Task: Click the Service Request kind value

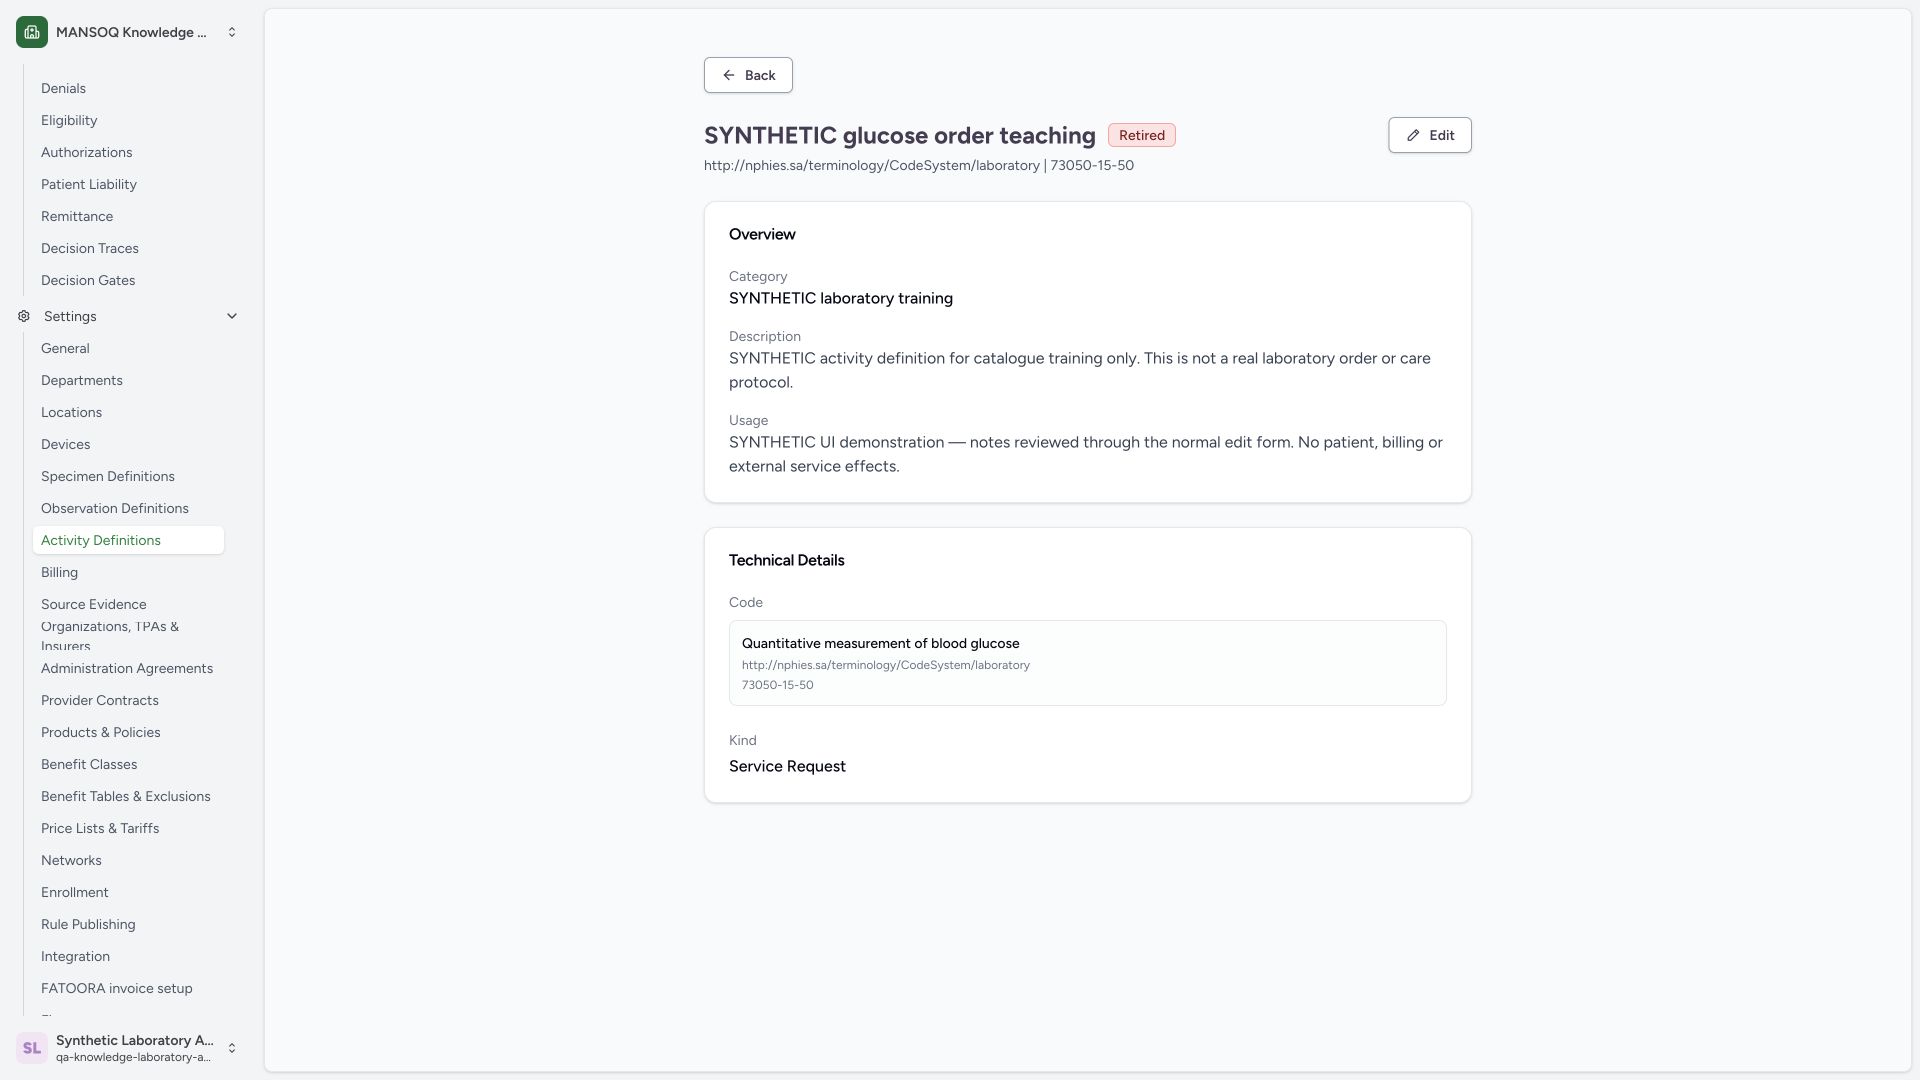Action: [x=787, y=766]
